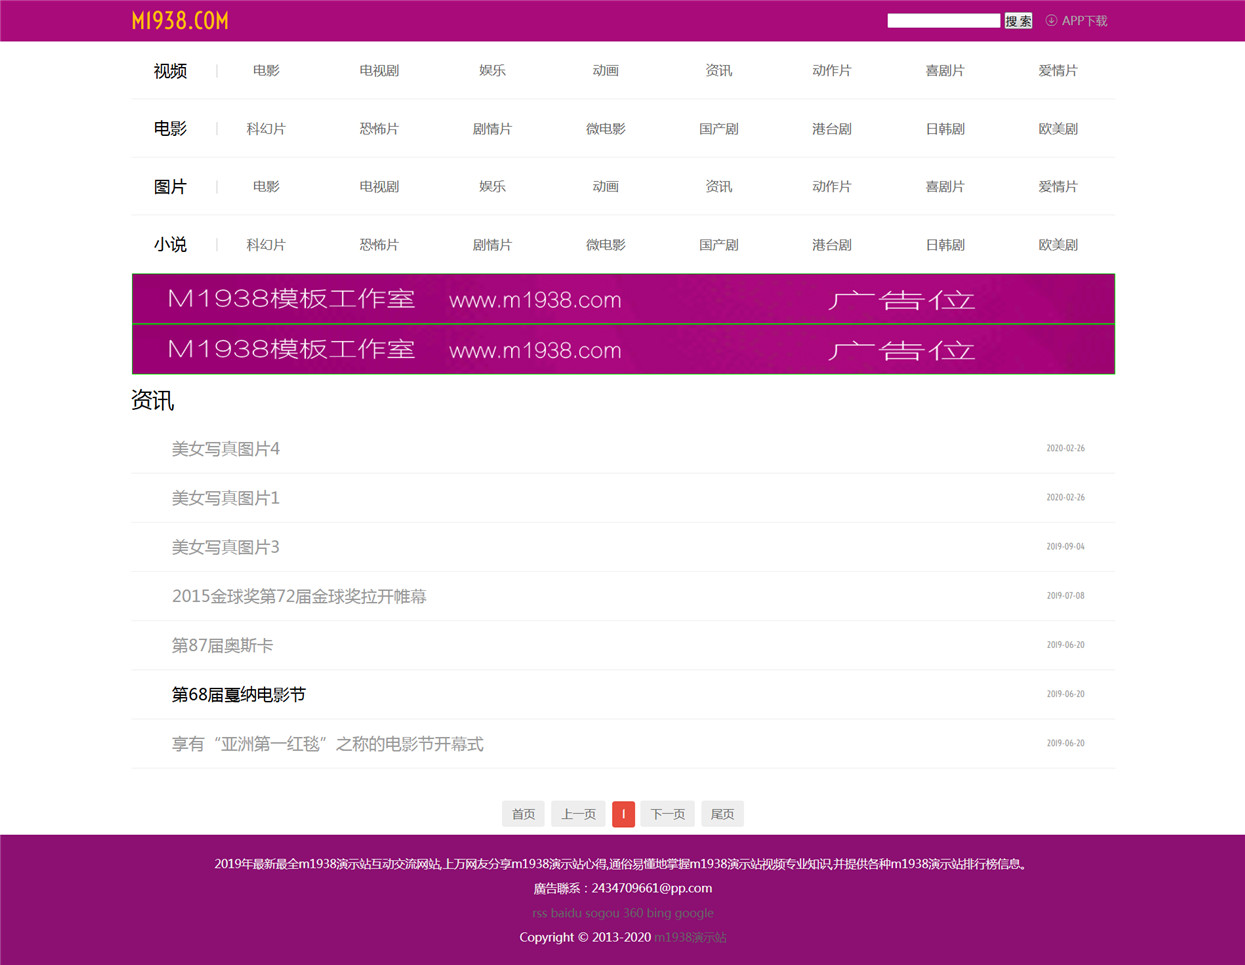
Task: Open 恐怖片 in the 小说 row
Action: pyautogui.click(x=379, y=245)
